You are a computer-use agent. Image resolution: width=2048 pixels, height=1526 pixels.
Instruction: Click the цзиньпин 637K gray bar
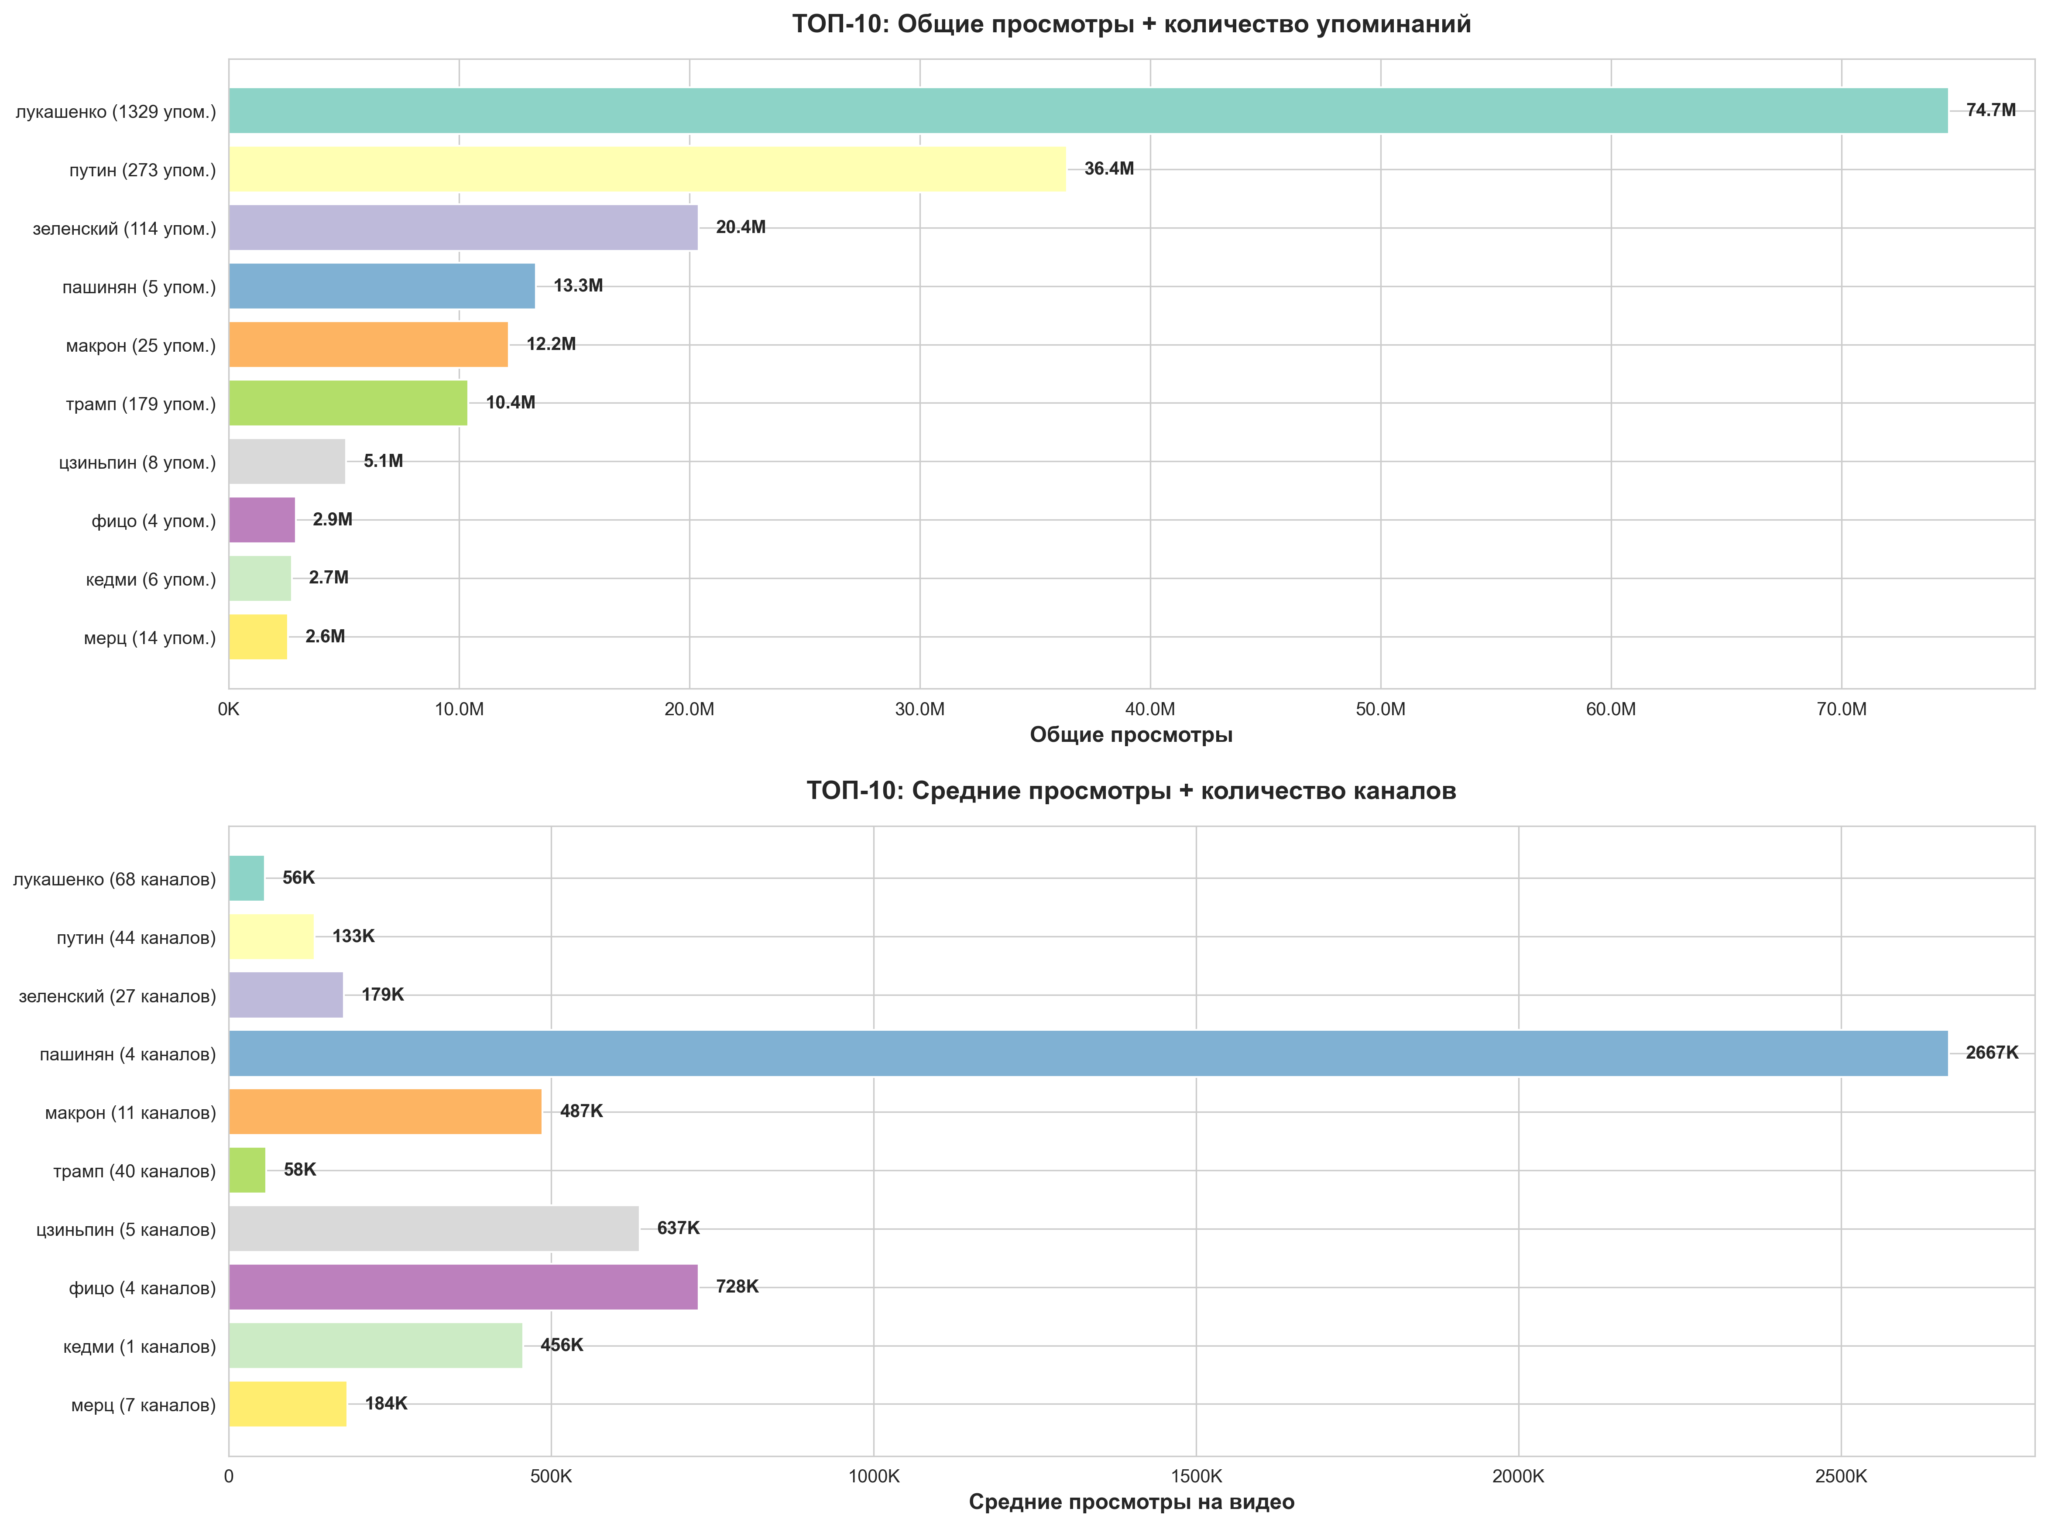pyautogui.click(x=433, y=1228)
